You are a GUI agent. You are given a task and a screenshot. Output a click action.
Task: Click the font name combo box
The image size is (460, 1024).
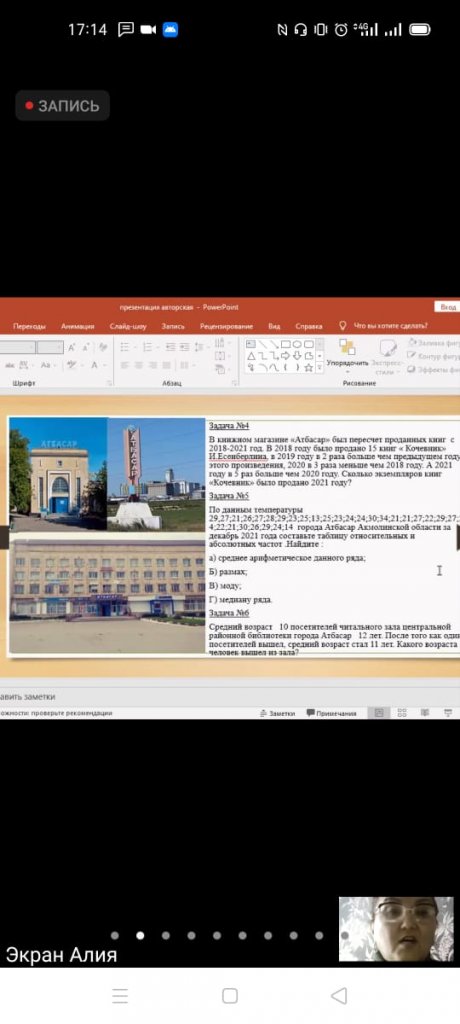pyautogui.click(x=17, y=348)
